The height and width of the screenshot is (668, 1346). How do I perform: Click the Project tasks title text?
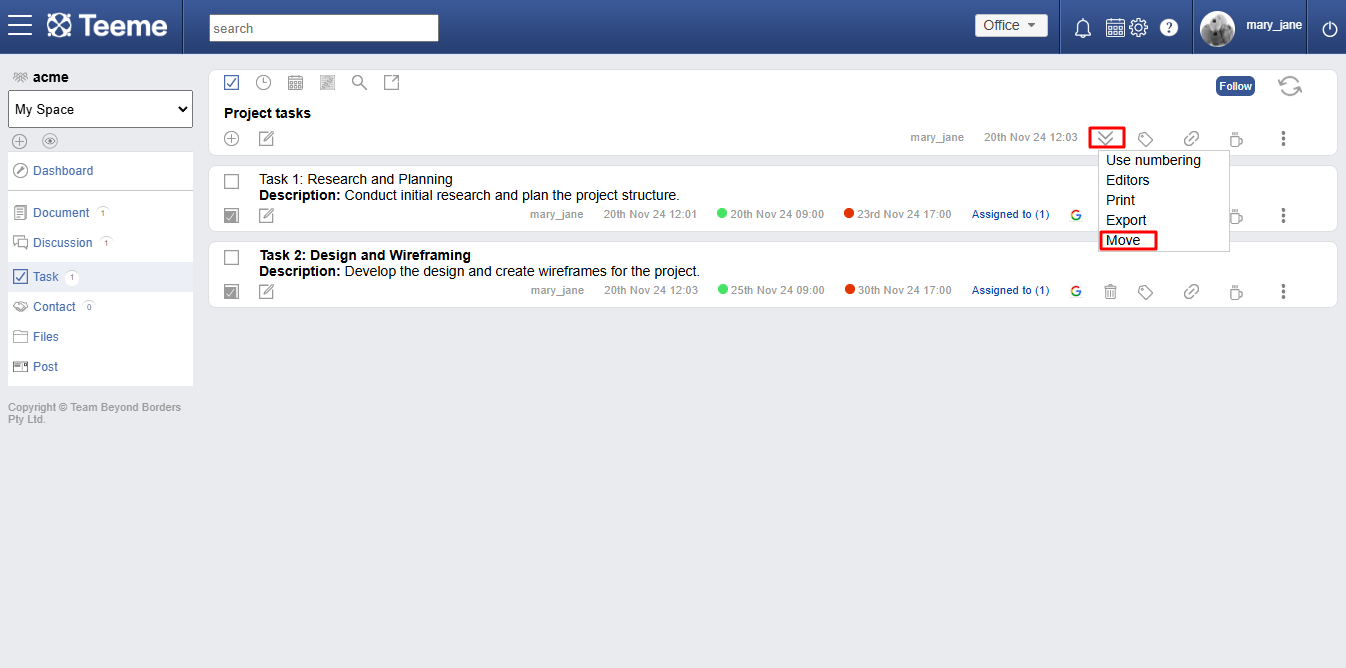[267, 113]
